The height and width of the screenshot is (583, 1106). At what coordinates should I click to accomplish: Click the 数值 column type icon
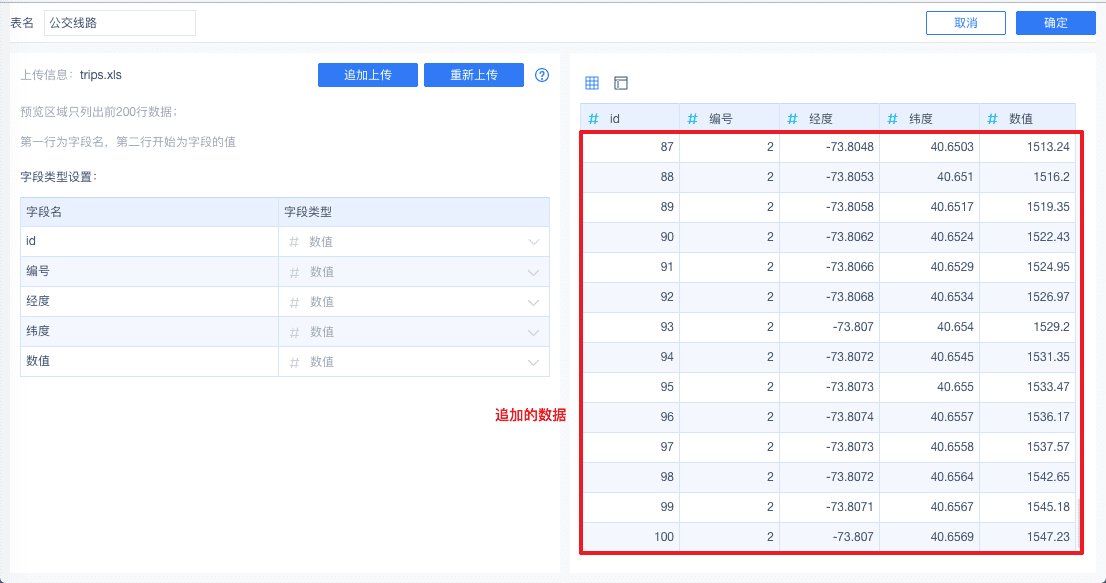(993, 119)
